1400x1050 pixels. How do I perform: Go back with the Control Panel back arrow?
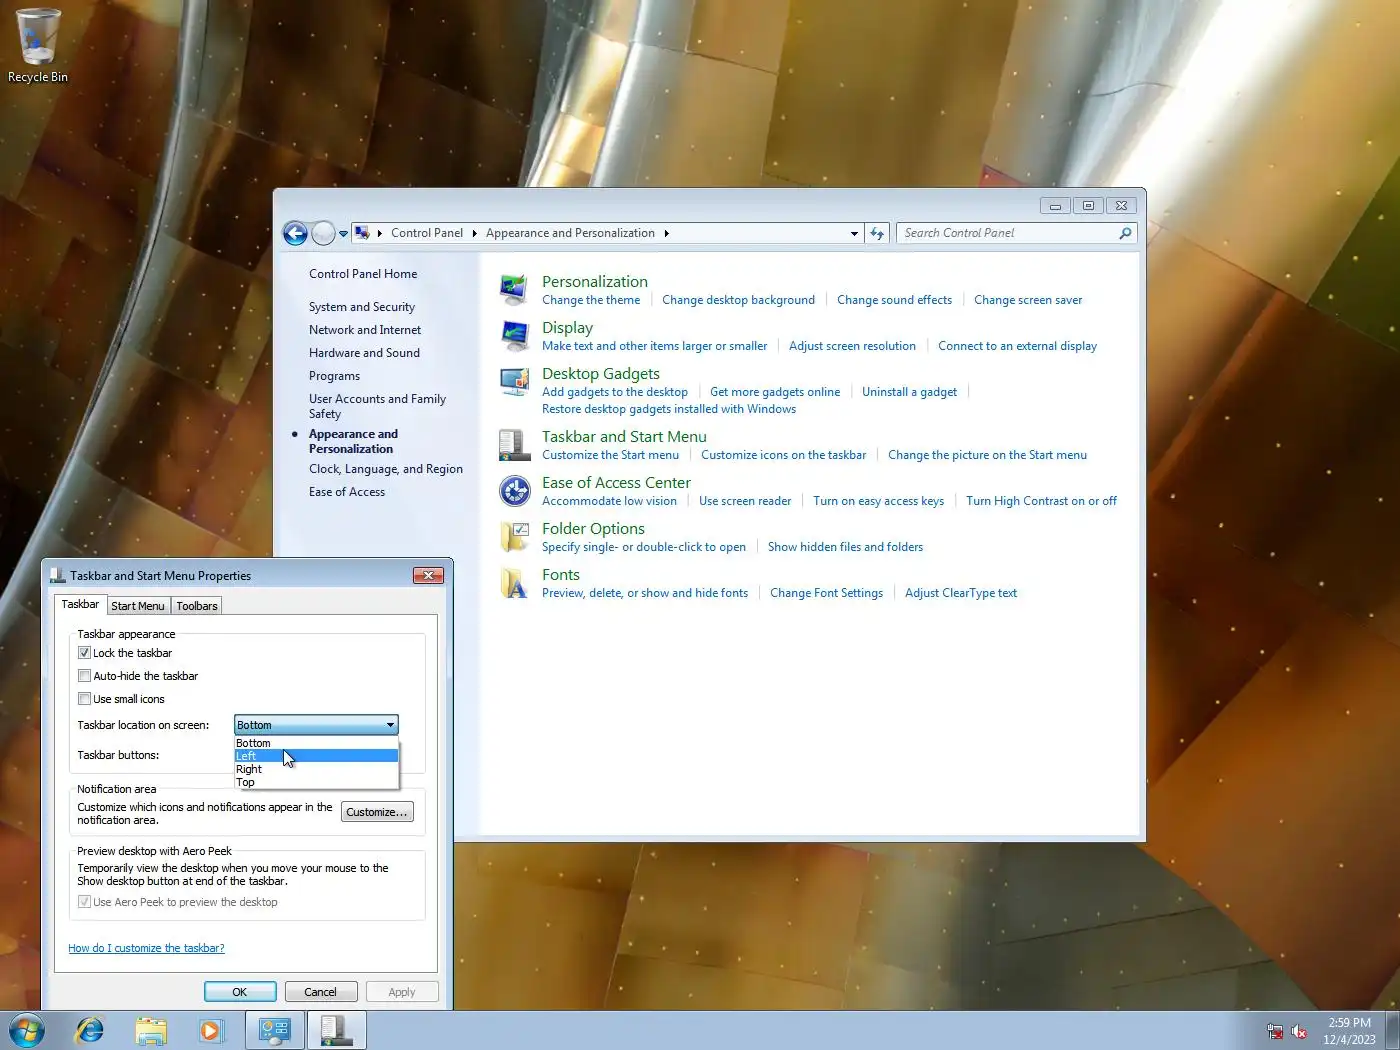point(295,233)
